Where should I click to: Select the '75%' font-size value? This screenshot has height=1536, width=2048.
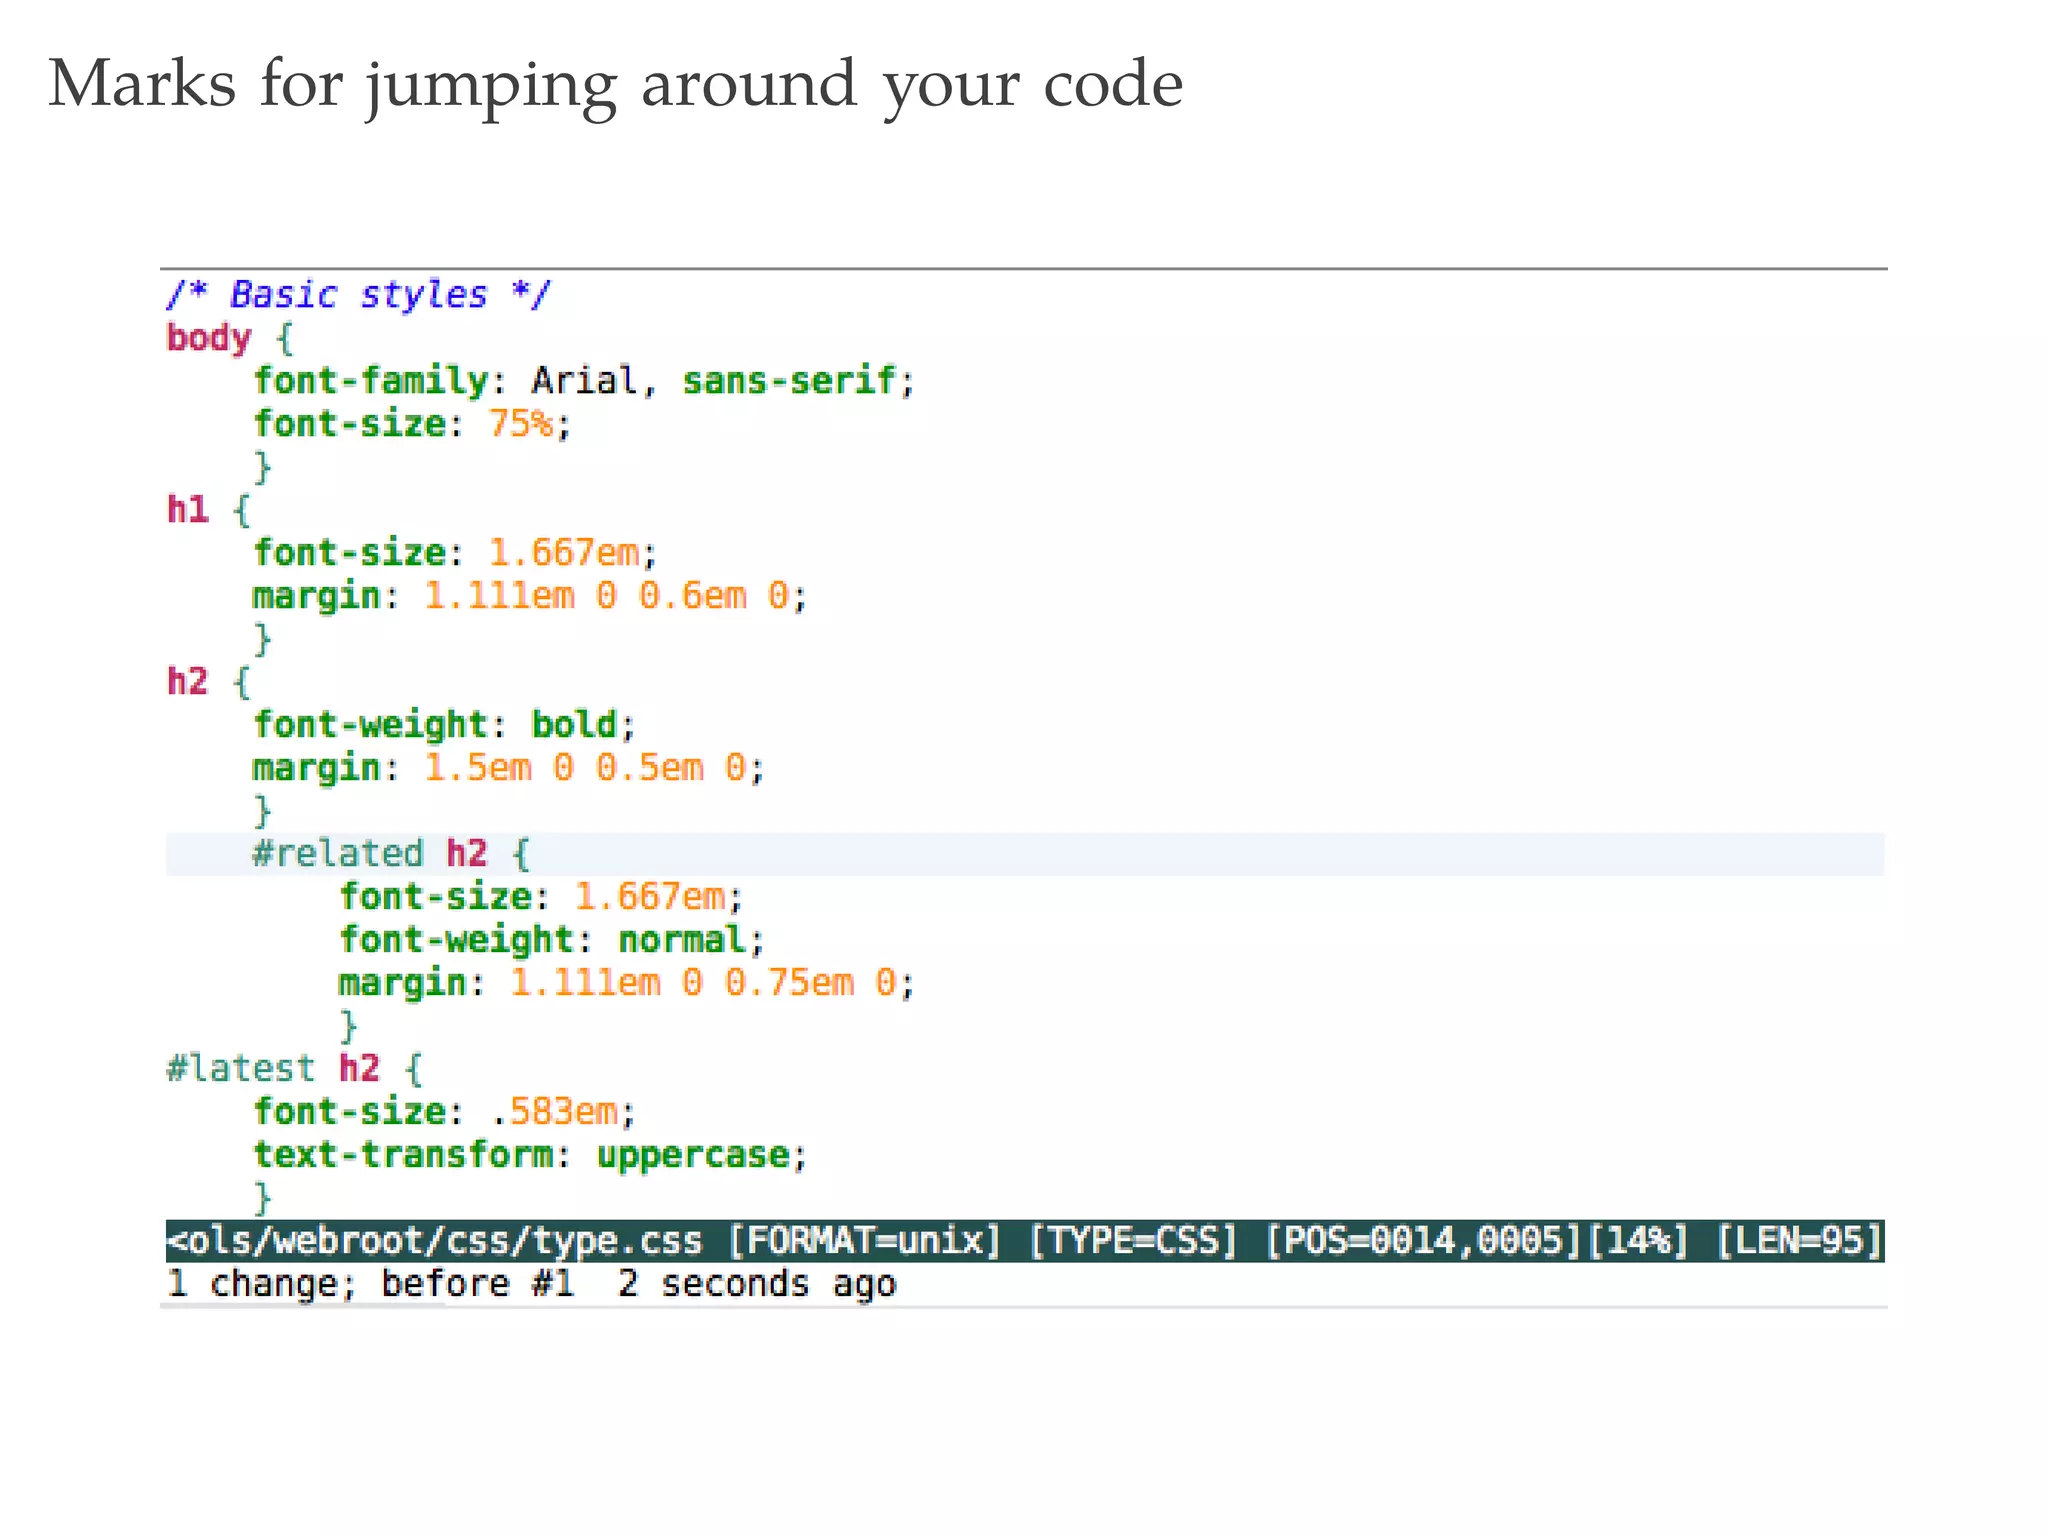click(520, 424)
